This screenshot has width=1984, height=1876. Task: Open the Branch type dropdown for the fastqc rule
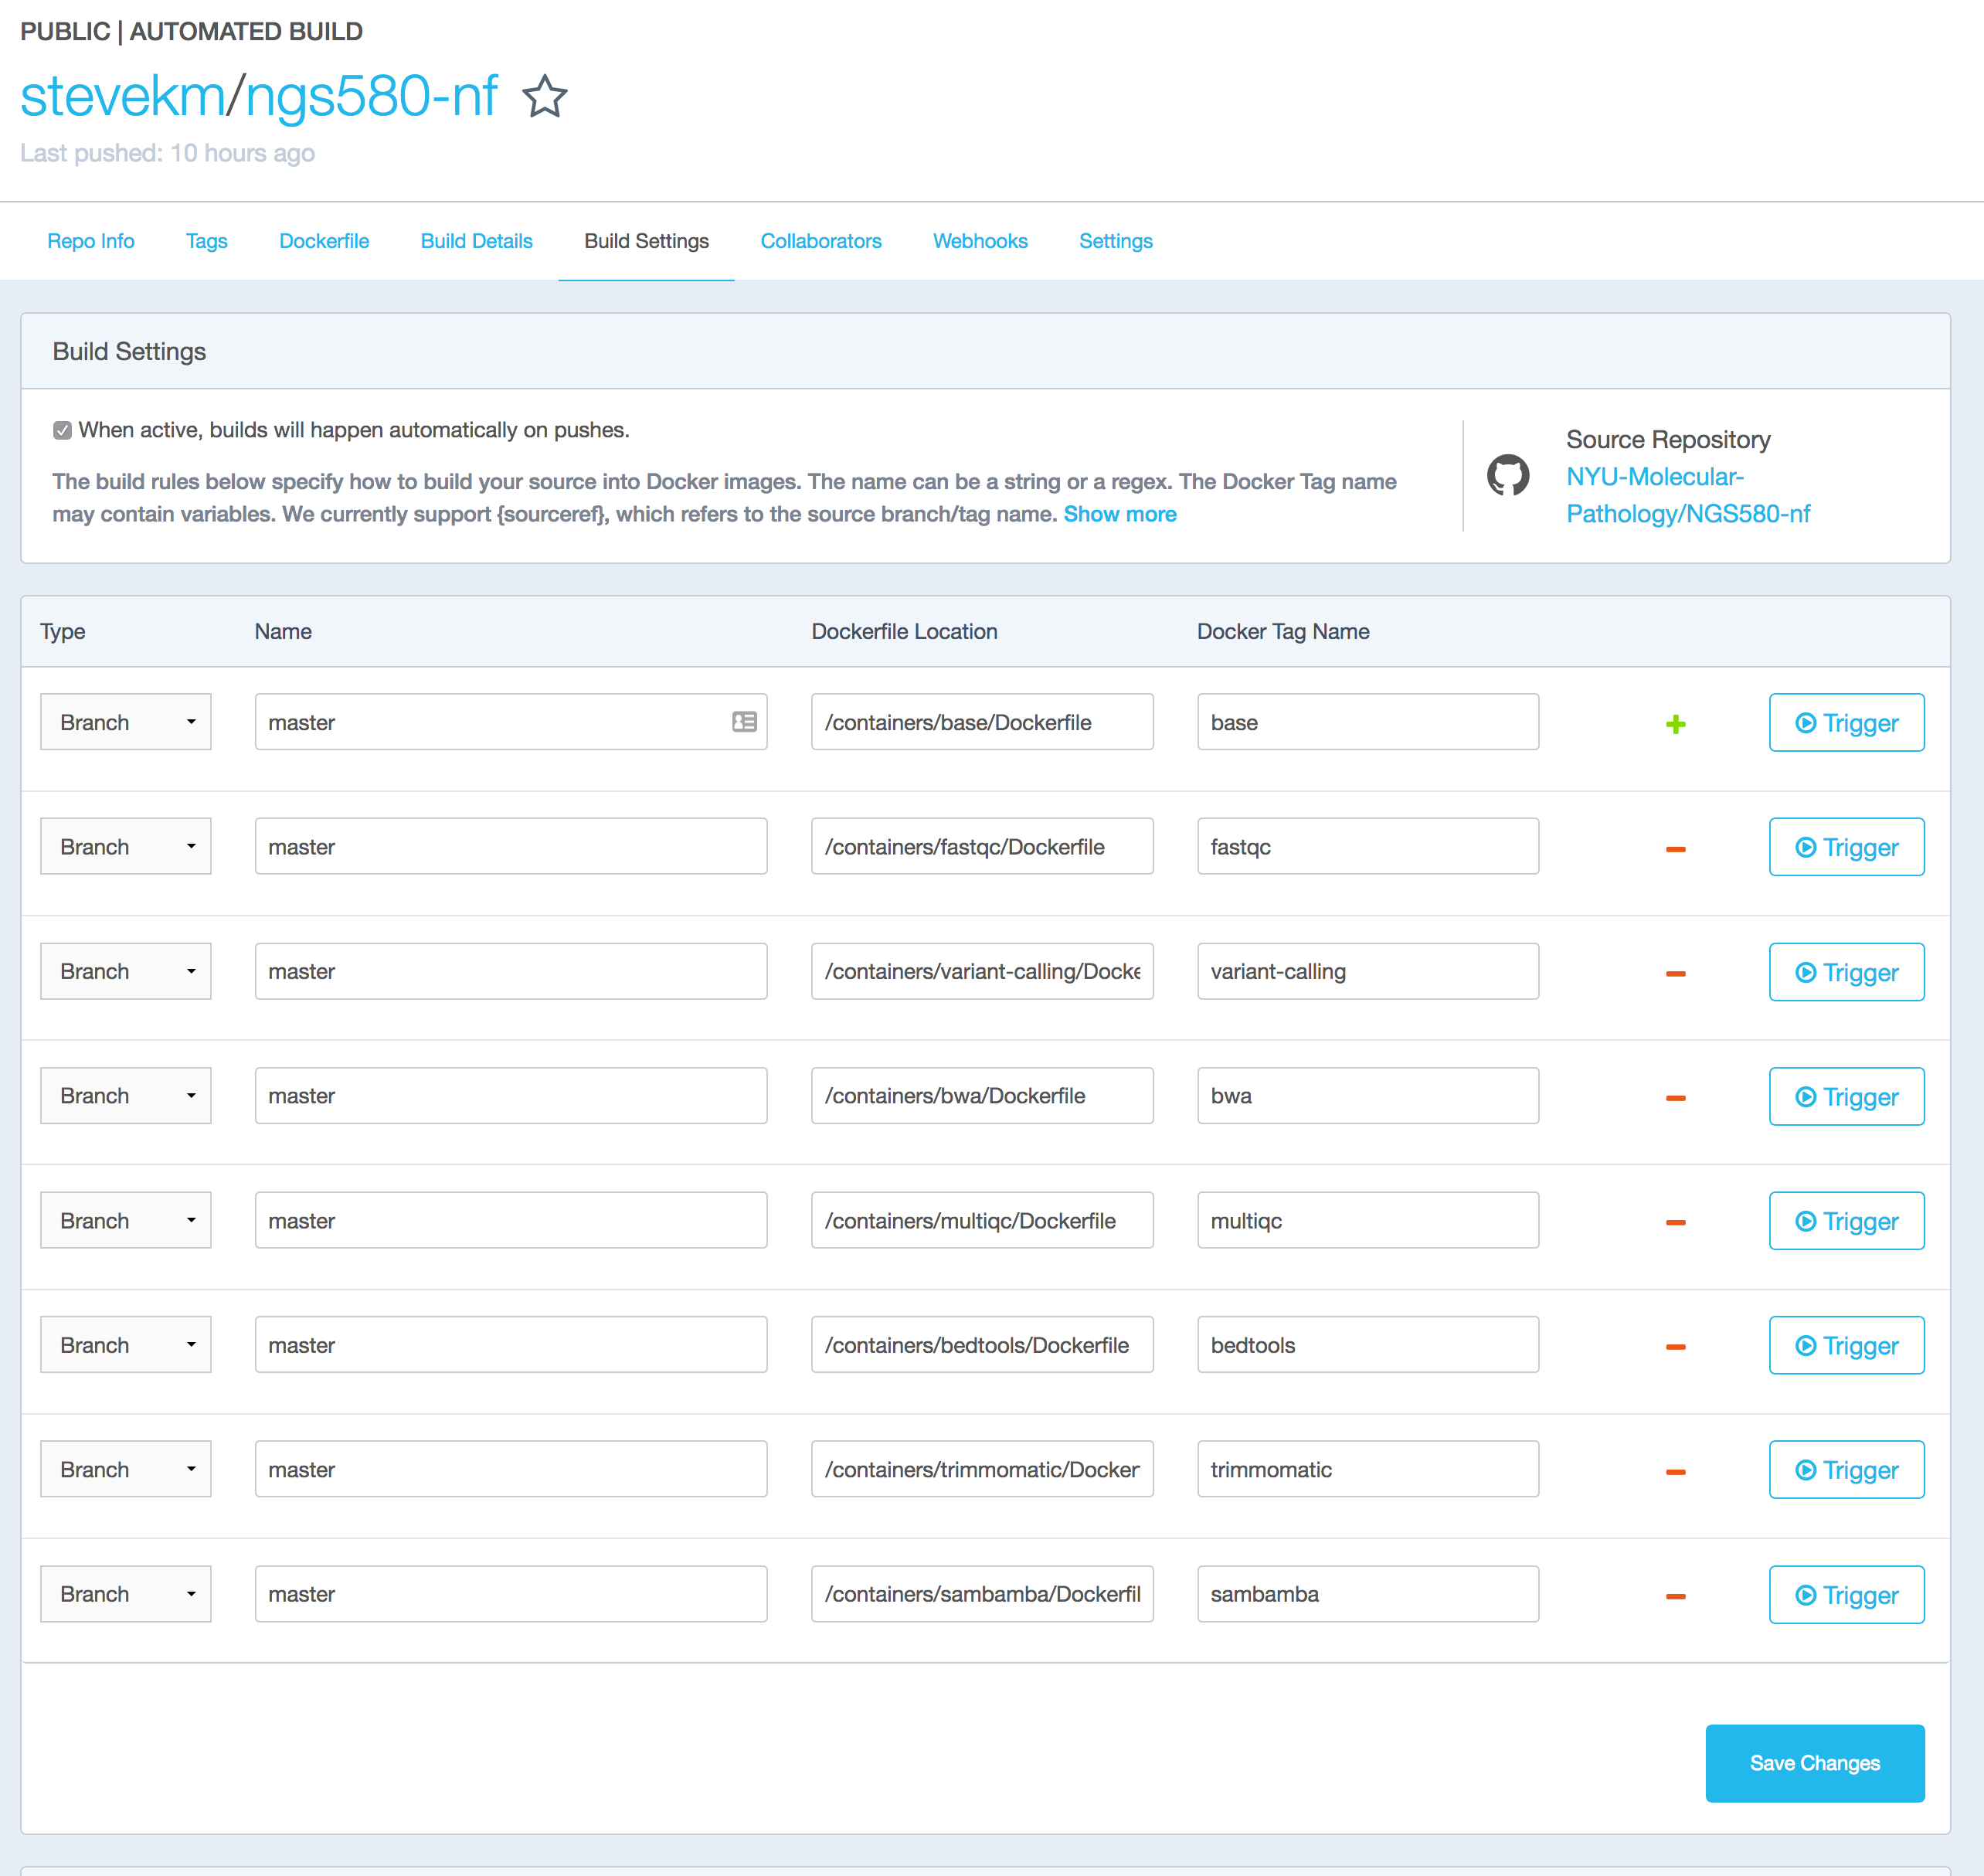[125, 846]
